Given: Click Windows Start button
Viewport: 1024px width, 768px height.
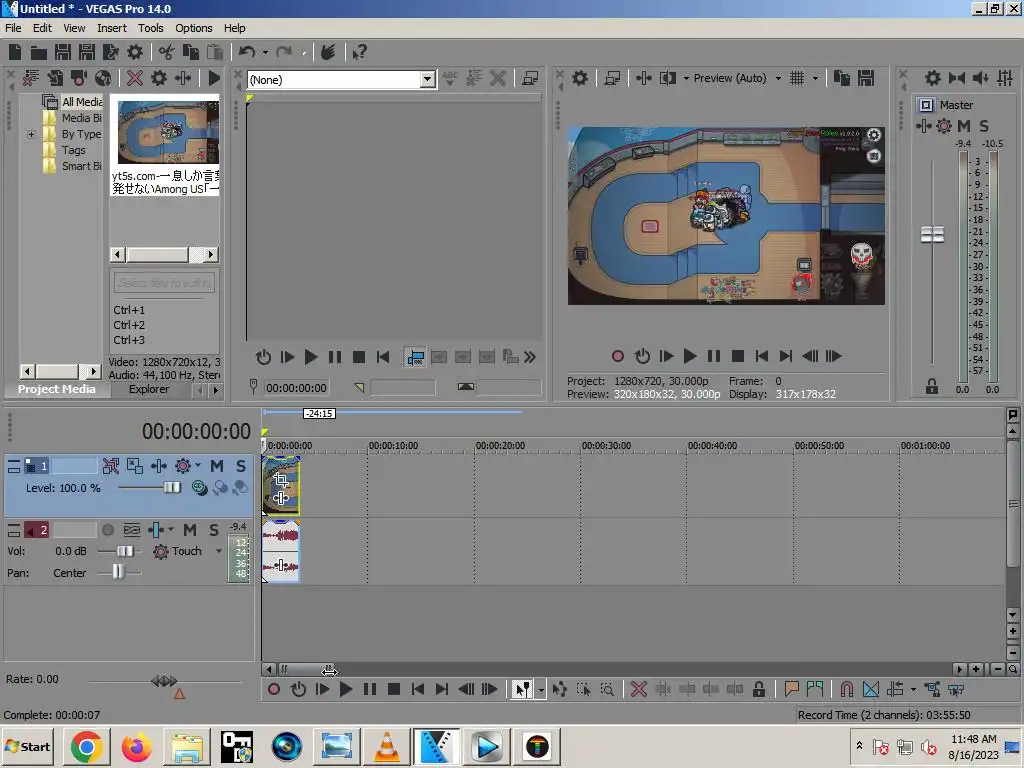Looking at the screenshot, I should tap(27, 746).
